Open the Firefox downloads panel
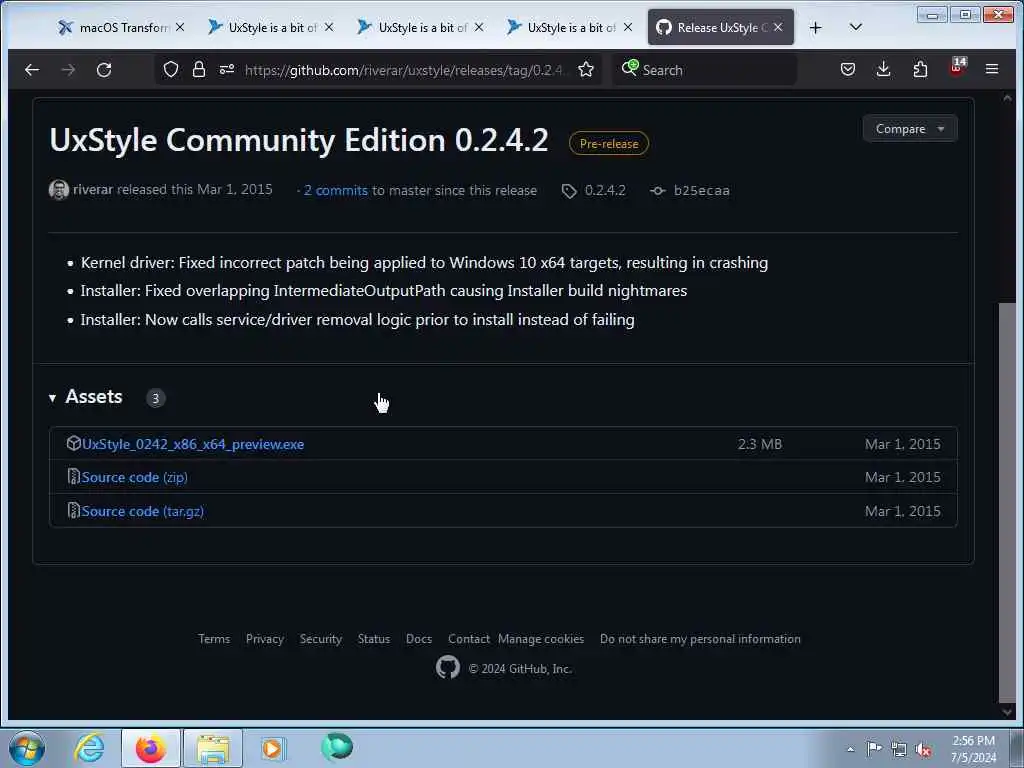 884,69
